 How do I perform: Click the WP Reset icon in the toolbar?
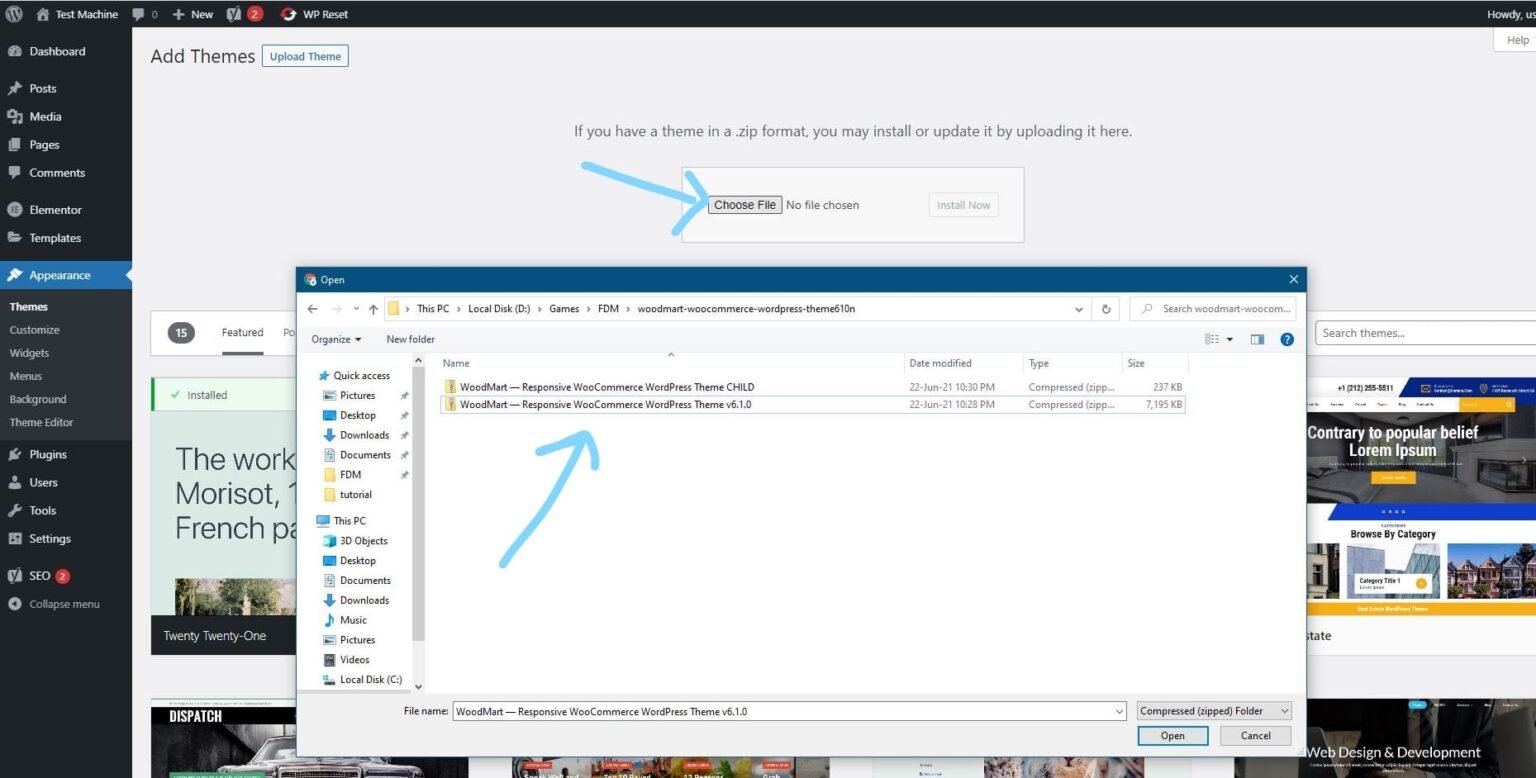click(x=287, y=14)
